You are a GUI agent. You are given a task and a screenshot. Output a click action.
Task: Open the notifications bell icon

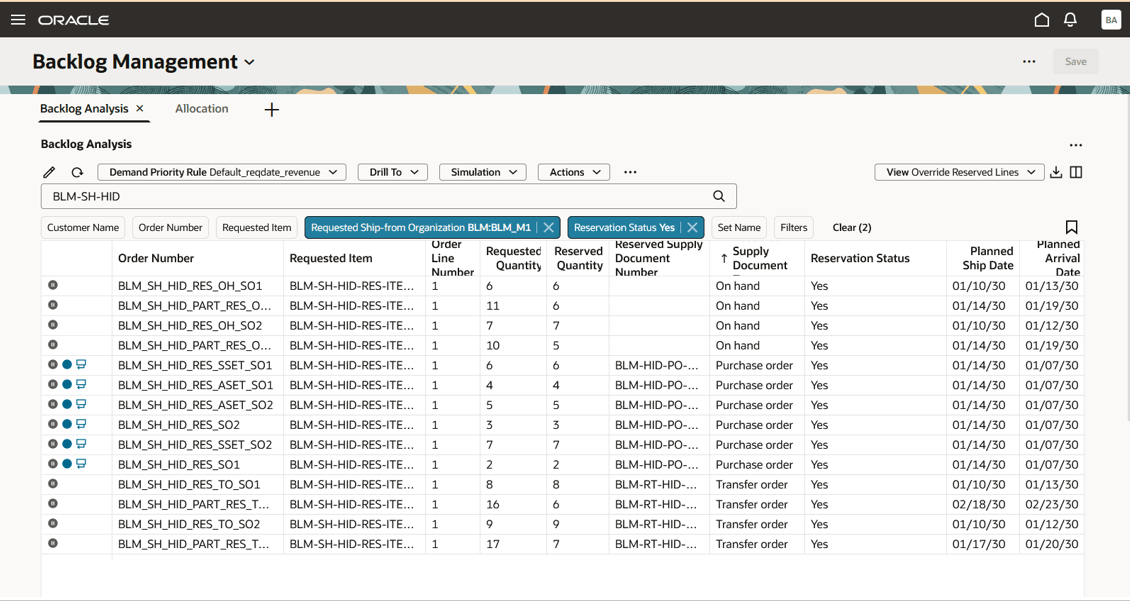point(1068,19)
